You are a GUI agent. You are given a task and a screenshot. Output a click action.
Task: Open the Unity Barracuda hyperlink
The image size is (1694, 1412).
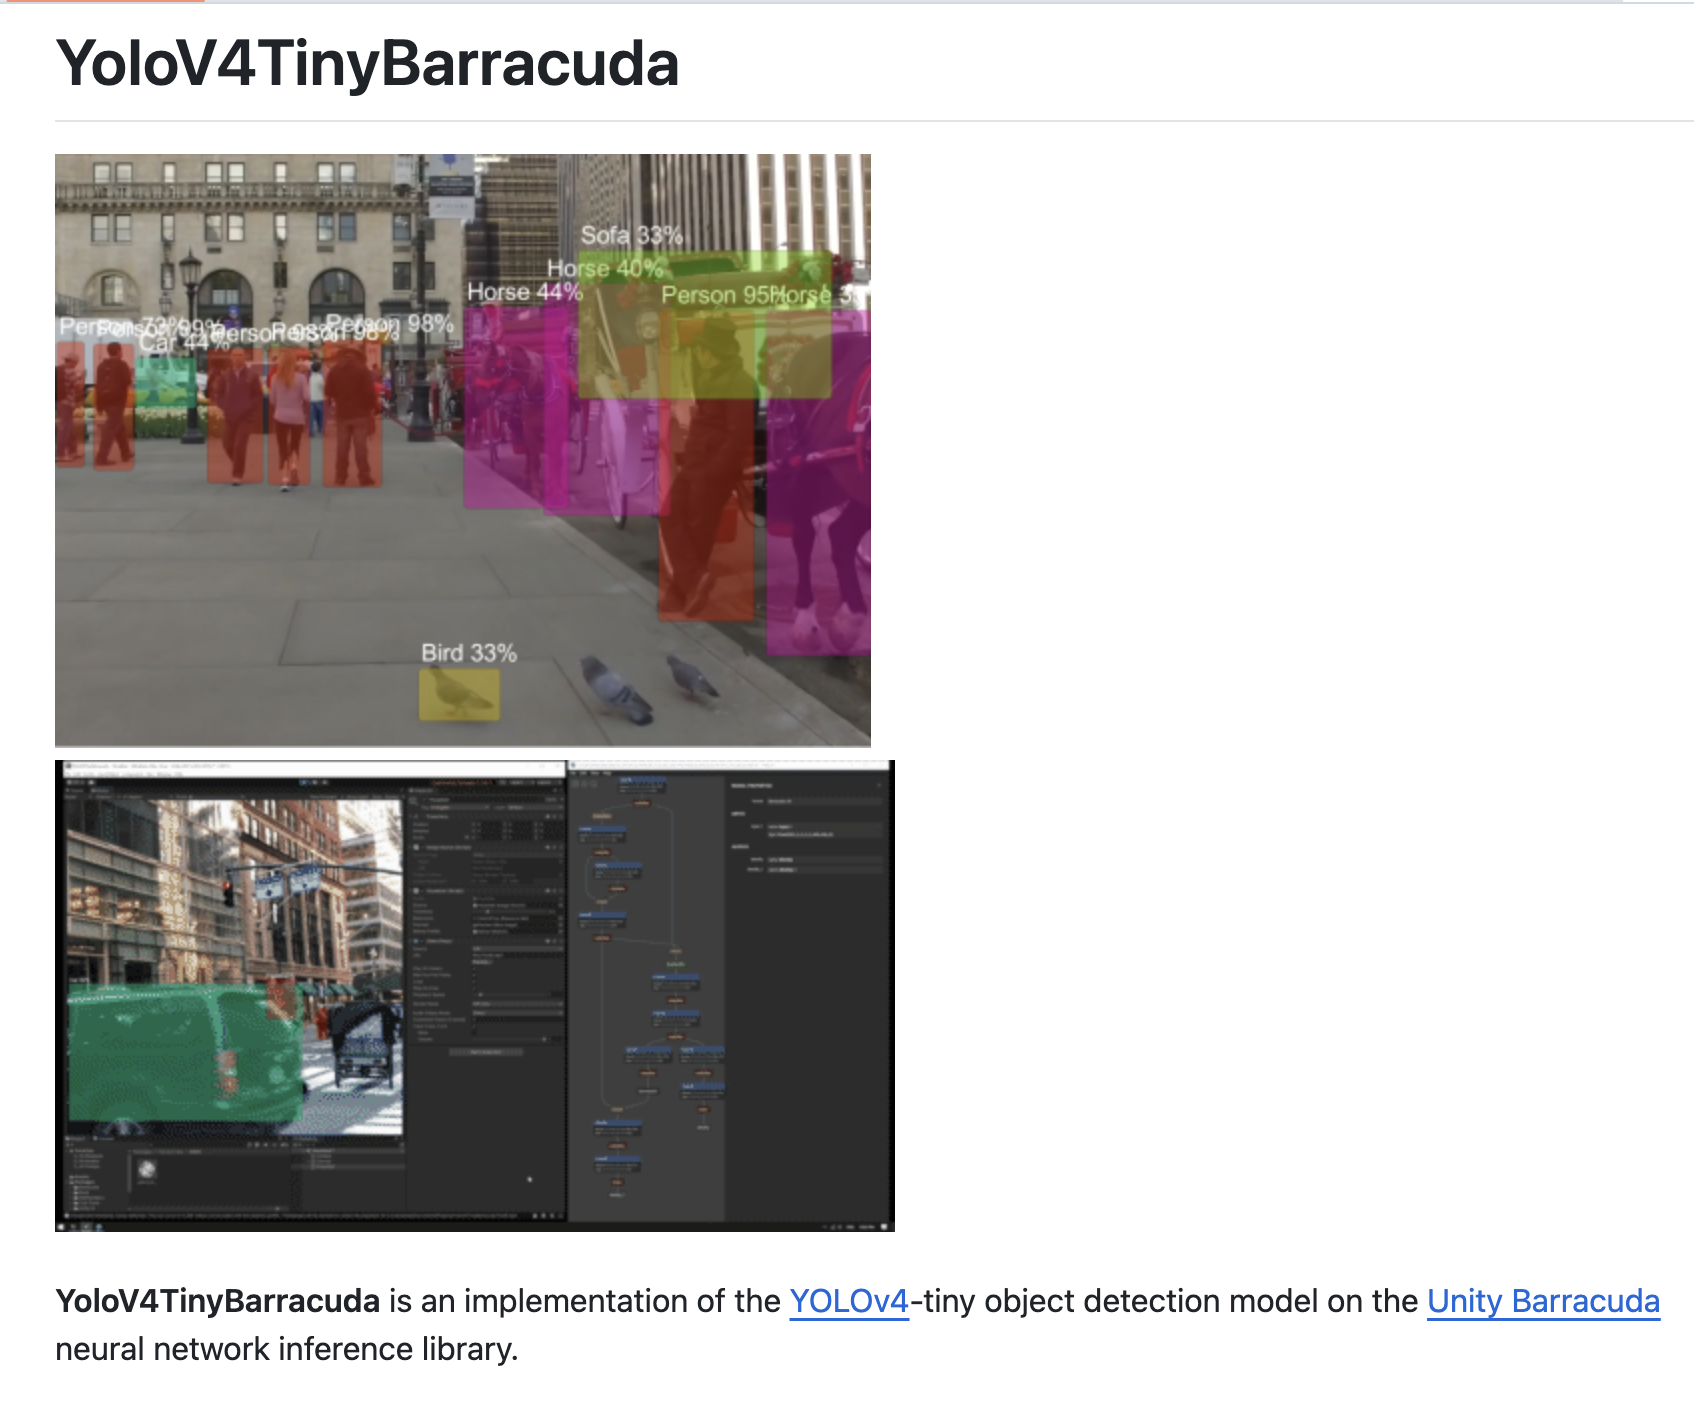1543,1301
